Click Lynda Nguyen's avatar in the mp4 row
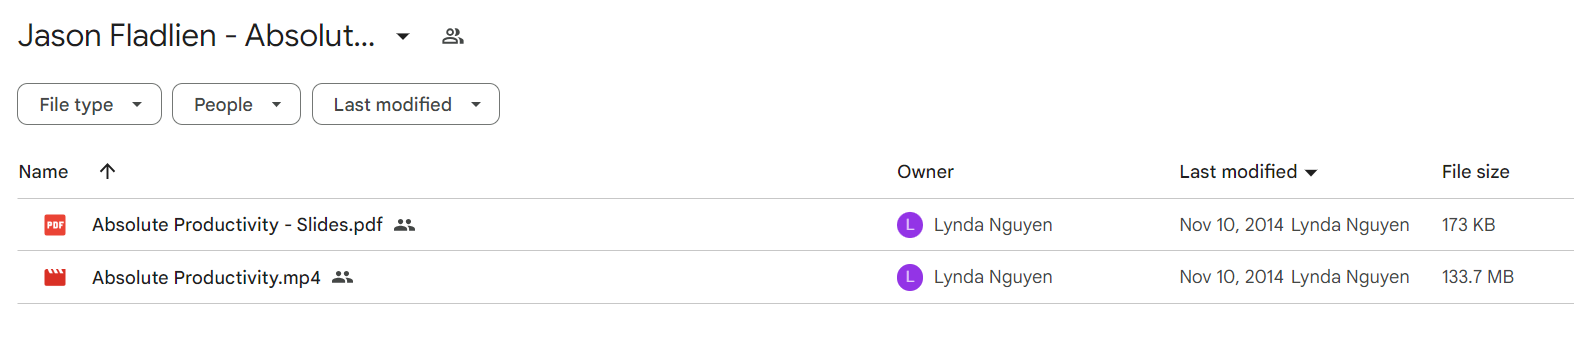Image resolution: width=1574 pixels, height=362 pixels. pyautogui.click(x=910, y=277)
